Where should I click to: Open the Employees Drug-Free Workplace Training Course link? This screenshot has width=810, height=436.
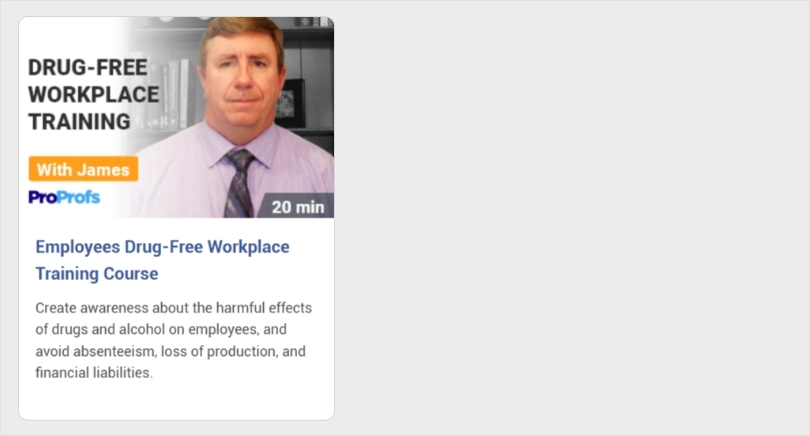(162, 260)
